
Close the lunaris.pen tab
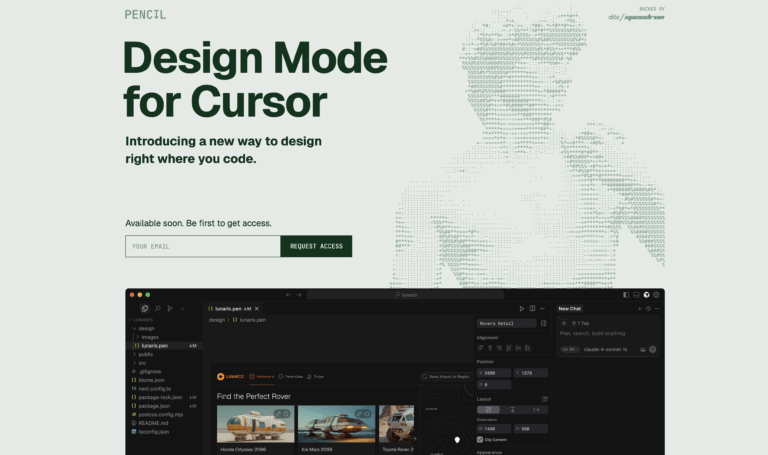[x=257, y=309]
